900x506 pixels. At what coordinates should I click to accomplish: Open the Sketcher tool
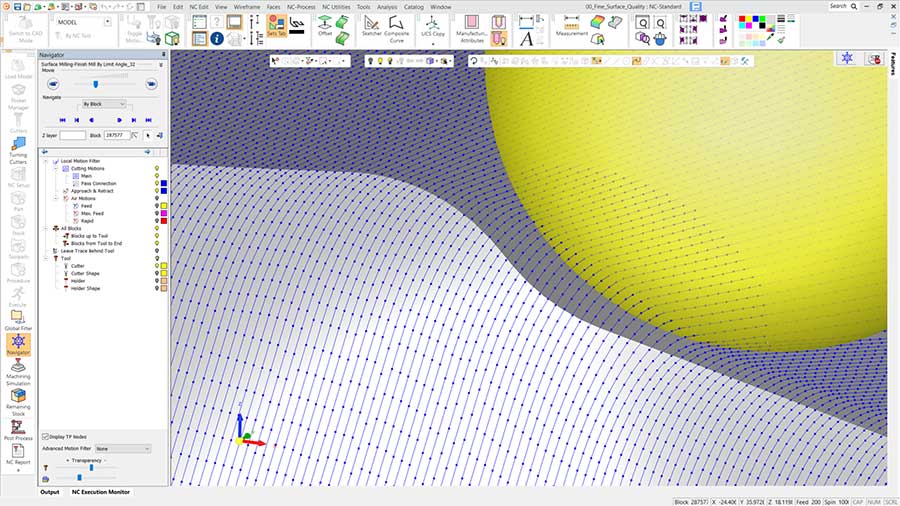click(x=371, y=25)
